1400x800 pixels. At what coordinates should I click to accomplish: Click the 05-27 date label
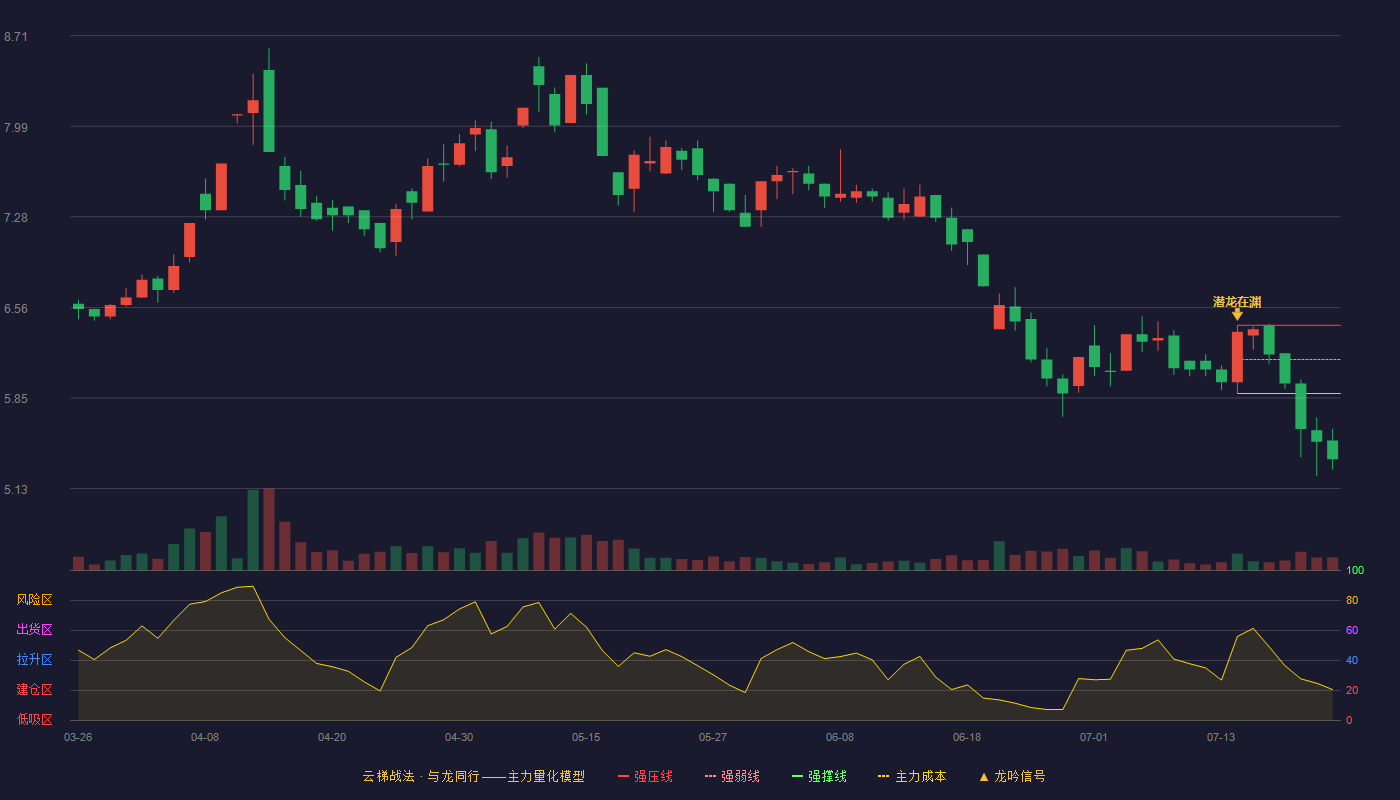click(x=713, y=737)
